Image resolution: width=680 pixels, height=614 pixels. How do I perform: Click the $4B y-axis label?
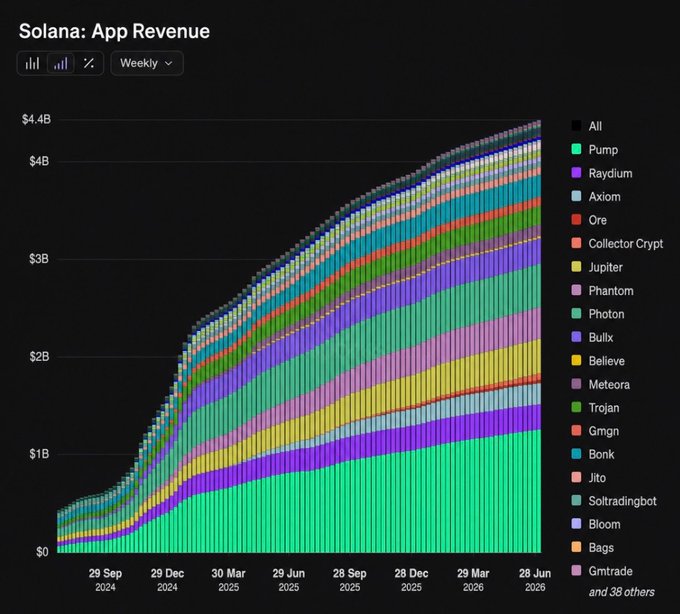click(x=39, y=161)
